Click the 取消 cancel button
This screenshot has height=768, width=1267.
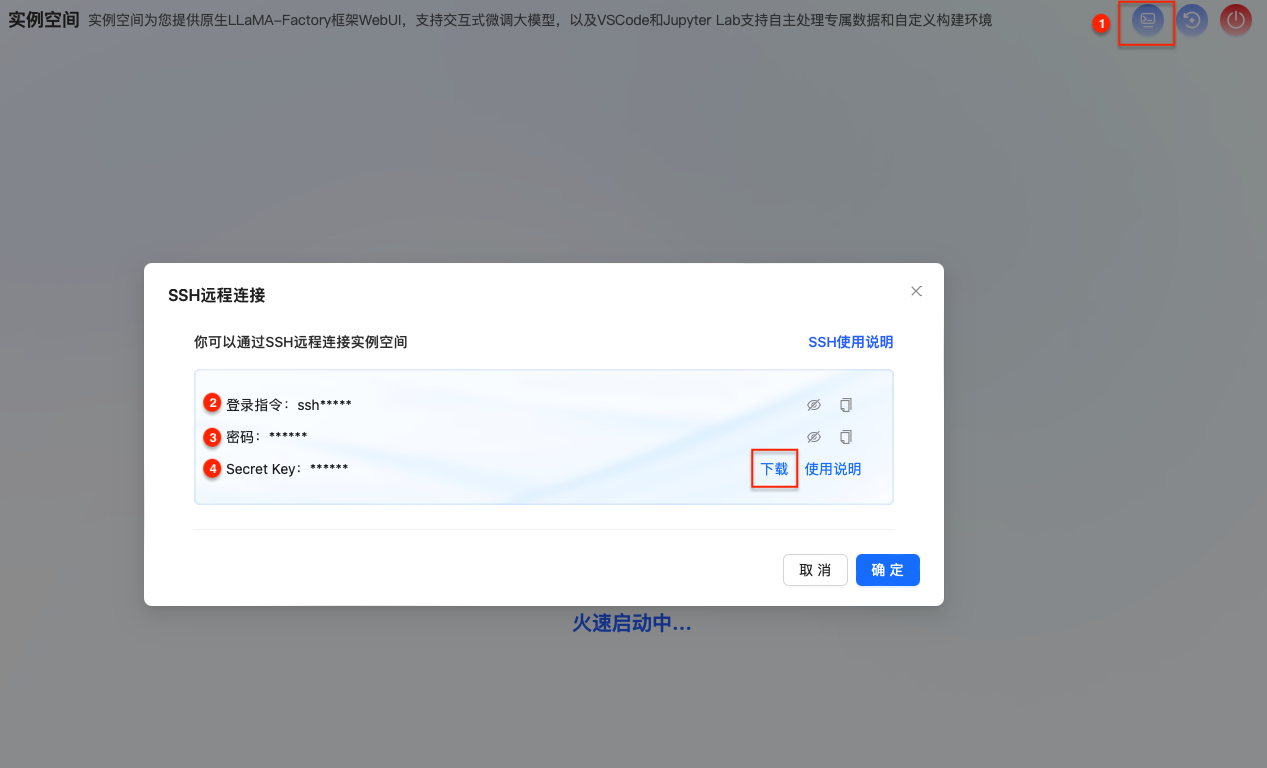tap(815, 570)
